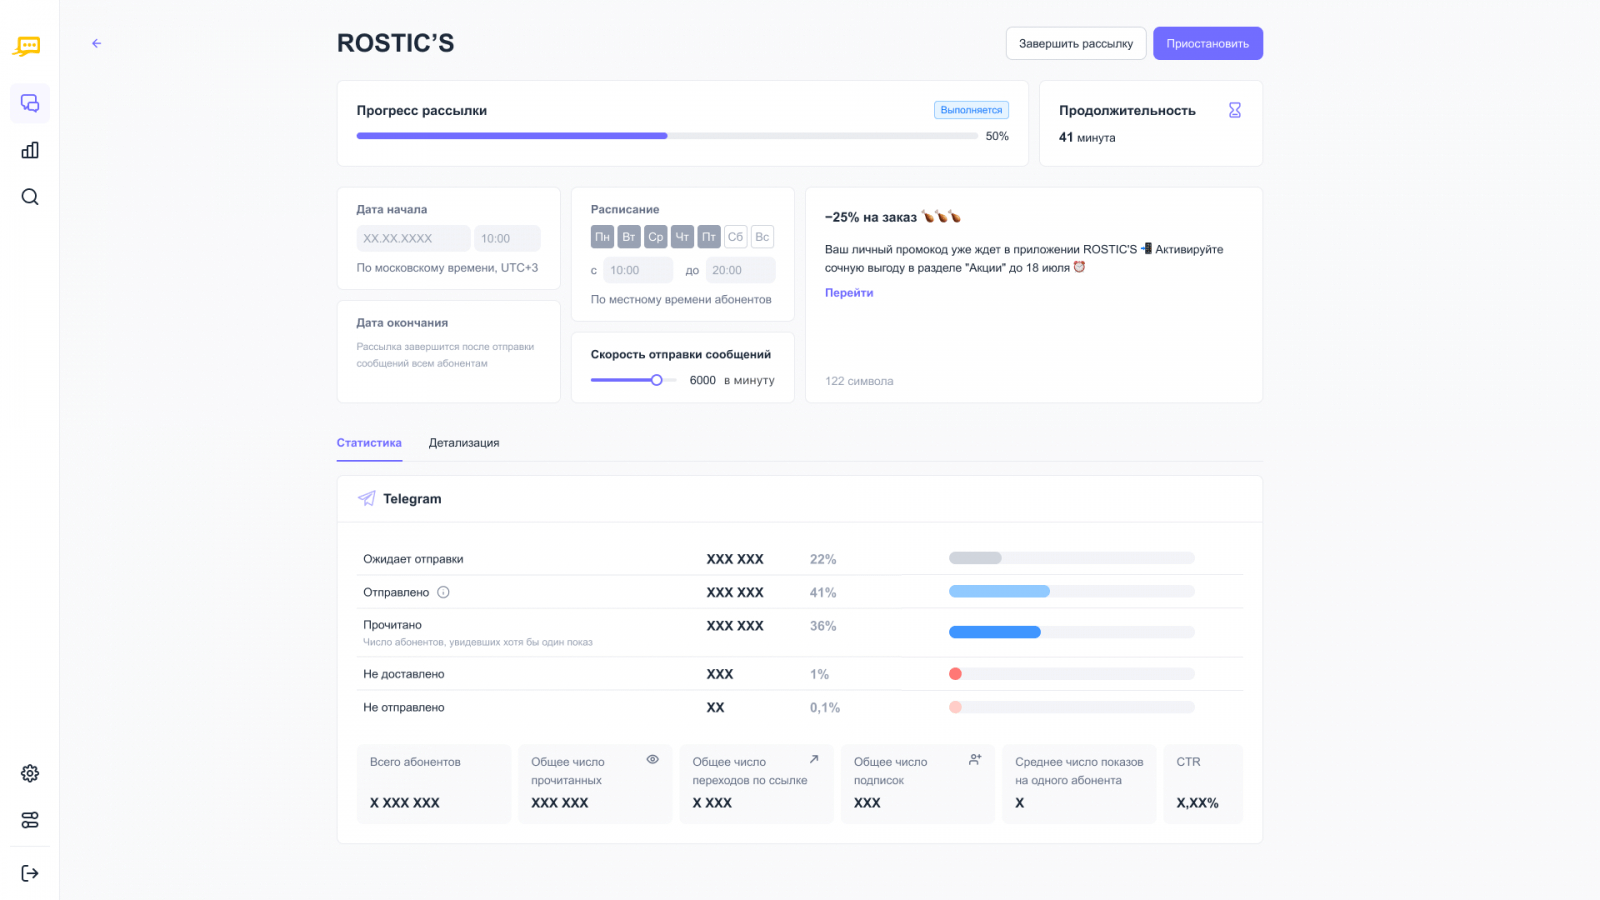Go back using the left arrow
The image size is (1600, 900).
coord(97,43)
